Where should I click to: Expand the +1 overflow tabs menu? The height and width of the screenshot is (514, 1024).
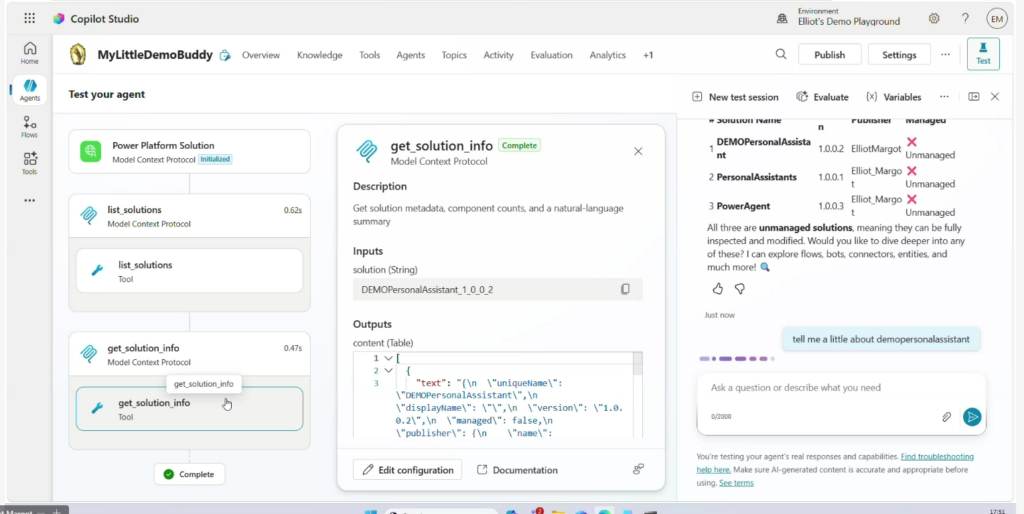(x=648, y=55)
